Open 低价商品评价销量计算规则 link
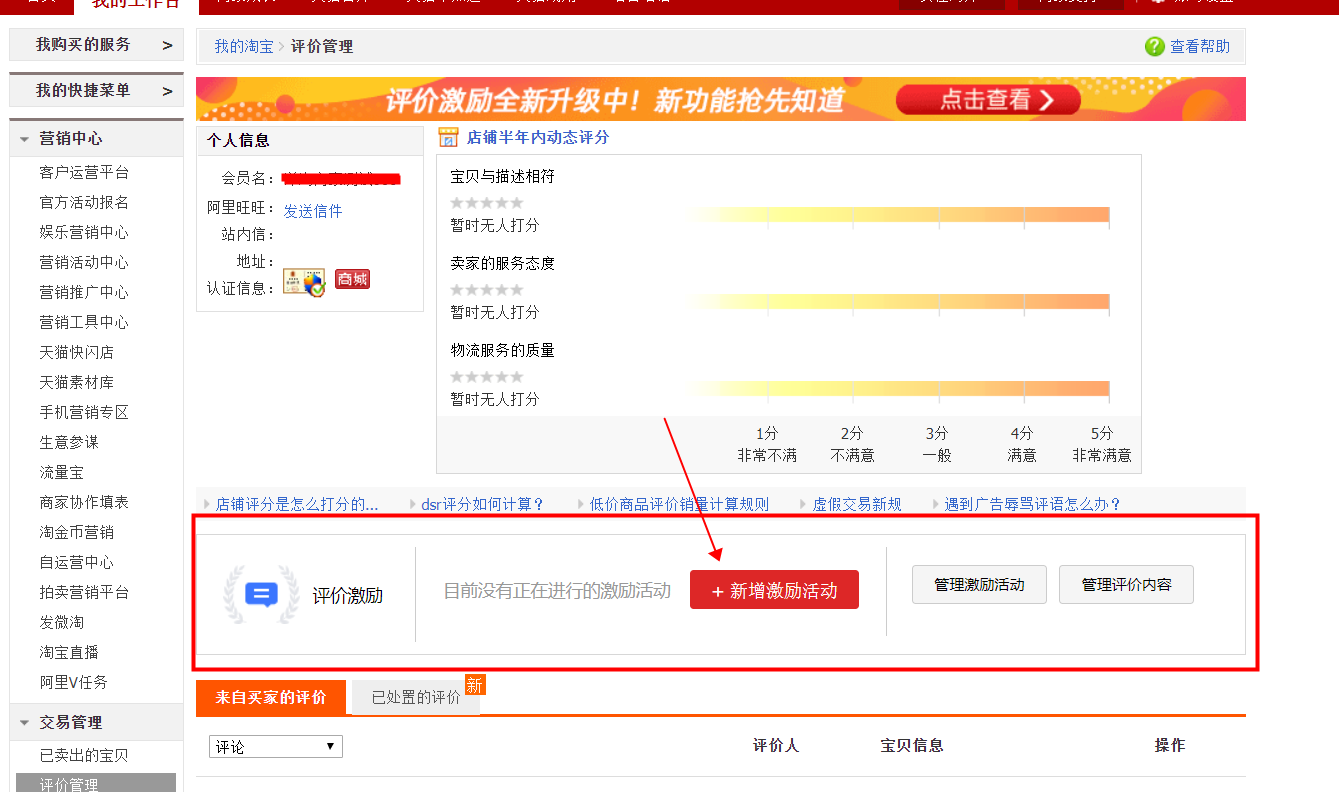1339x792 pixels. coord(679,504)
